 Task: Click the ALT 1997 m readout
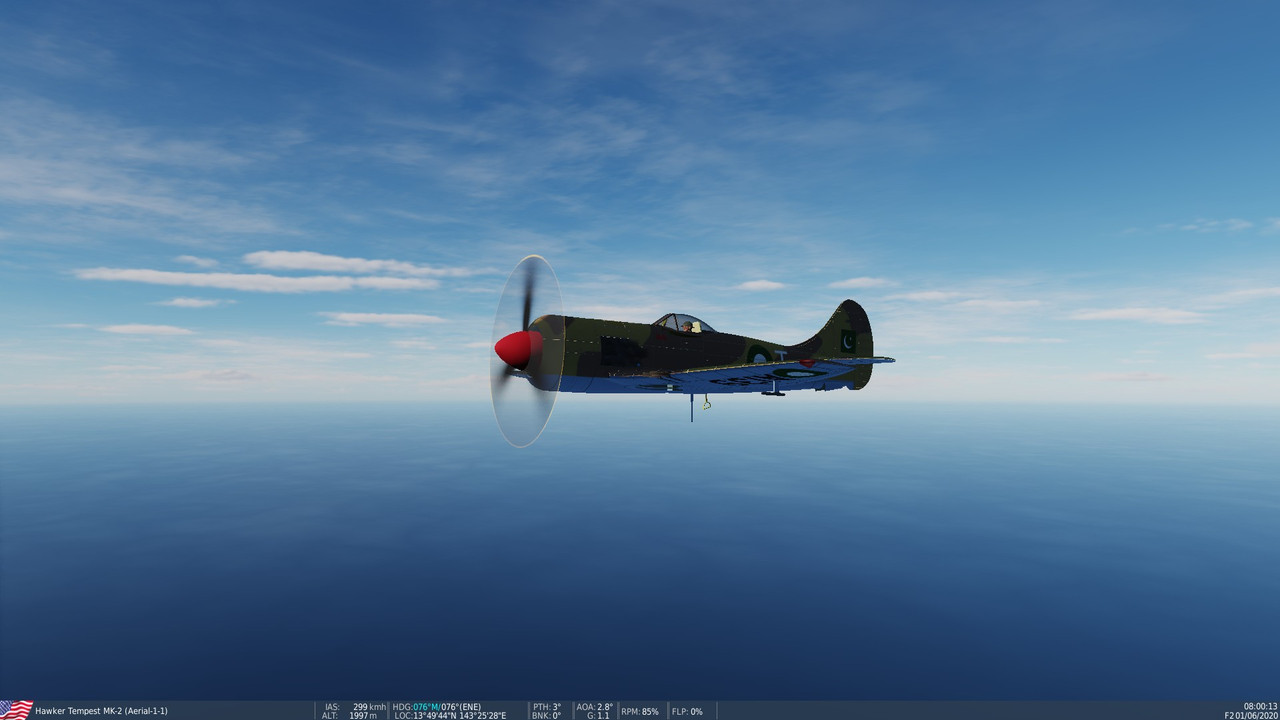point(349,716)
